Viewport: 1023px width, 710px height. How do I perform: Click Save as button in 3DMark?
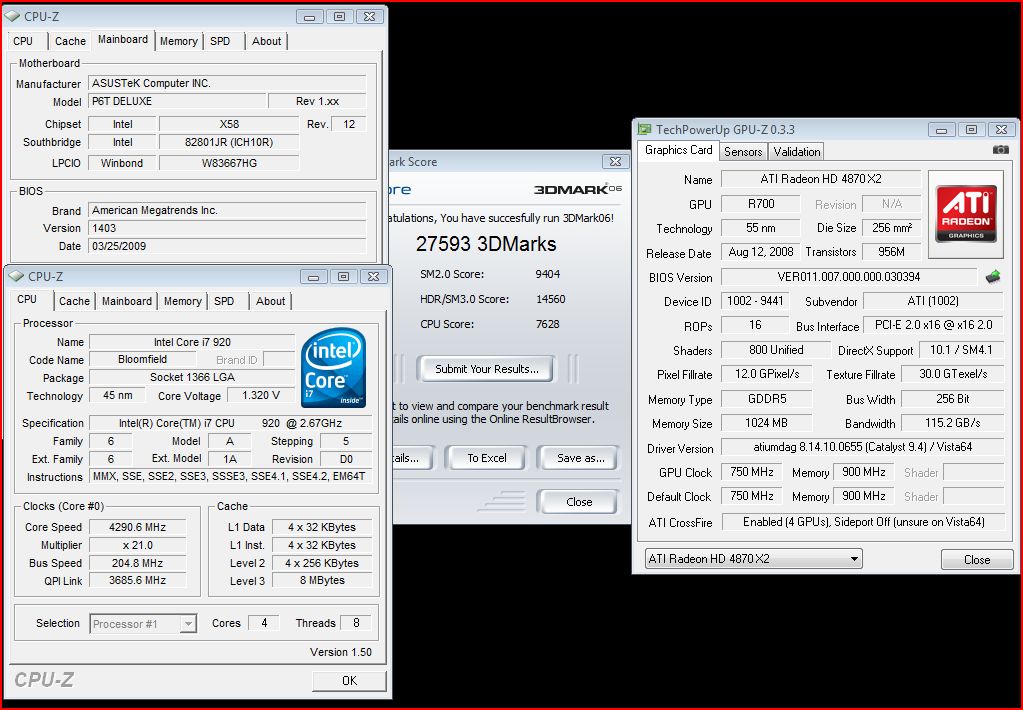(579, 458)
